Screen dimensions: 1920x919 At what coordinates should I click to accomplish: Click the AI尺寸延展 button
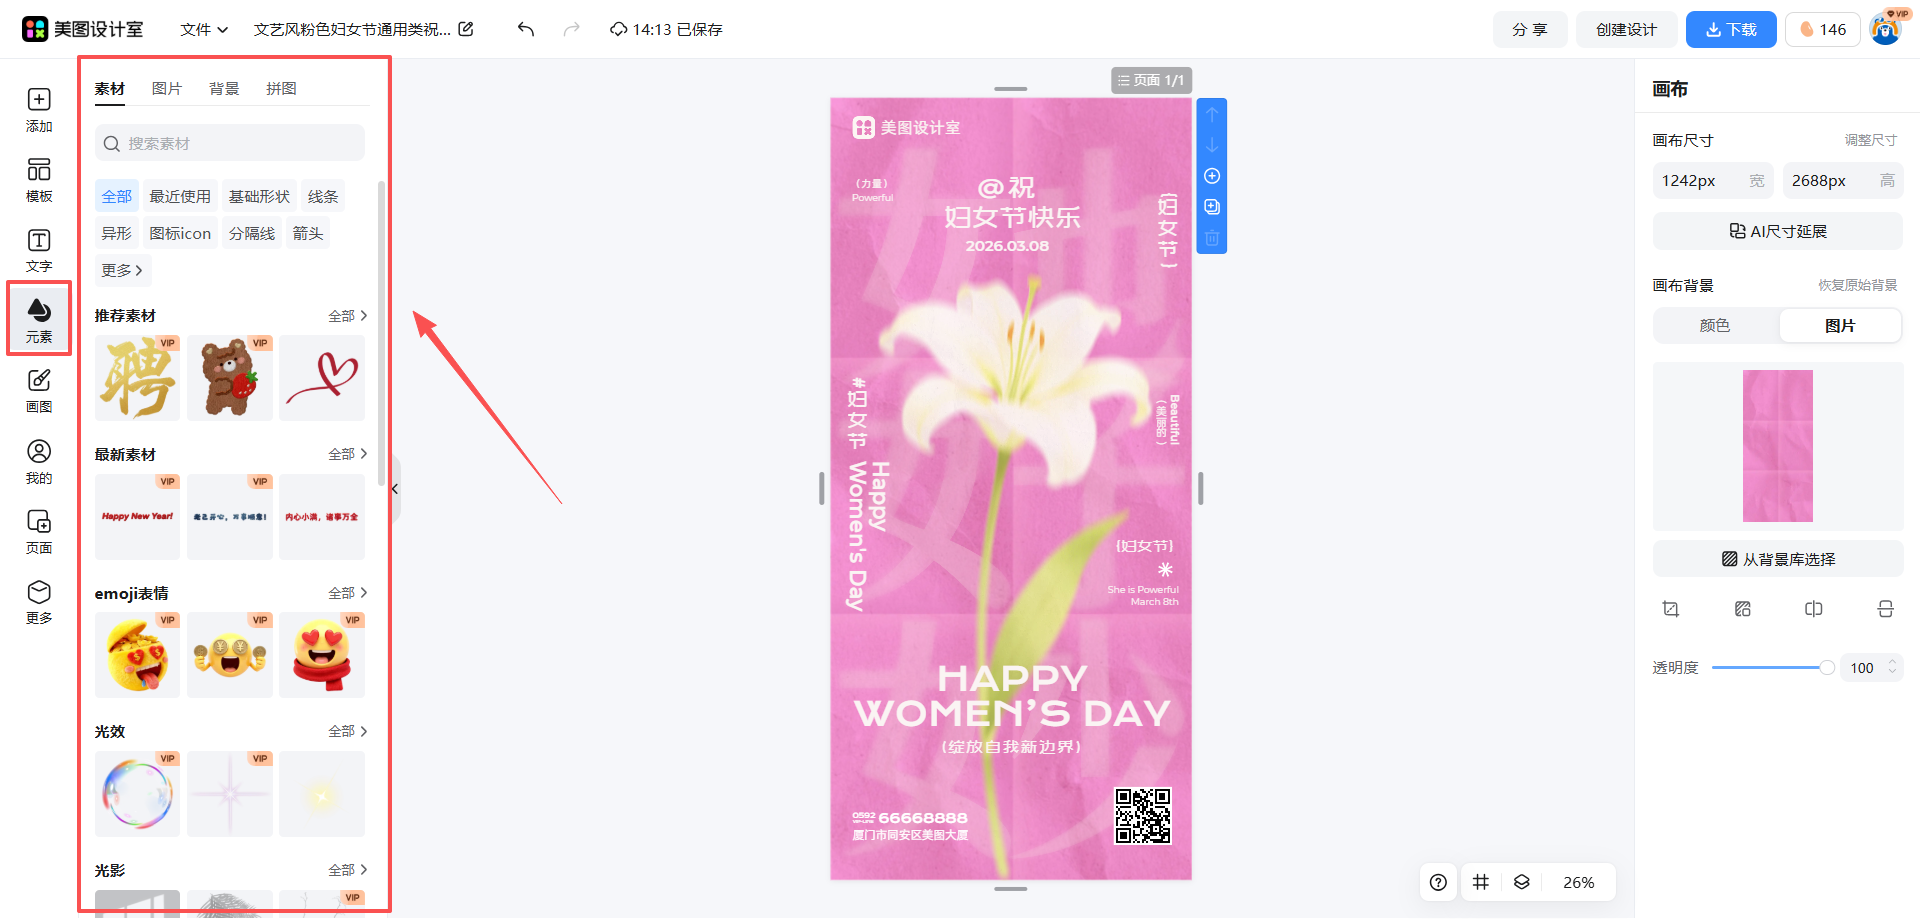coord(1777,232)
